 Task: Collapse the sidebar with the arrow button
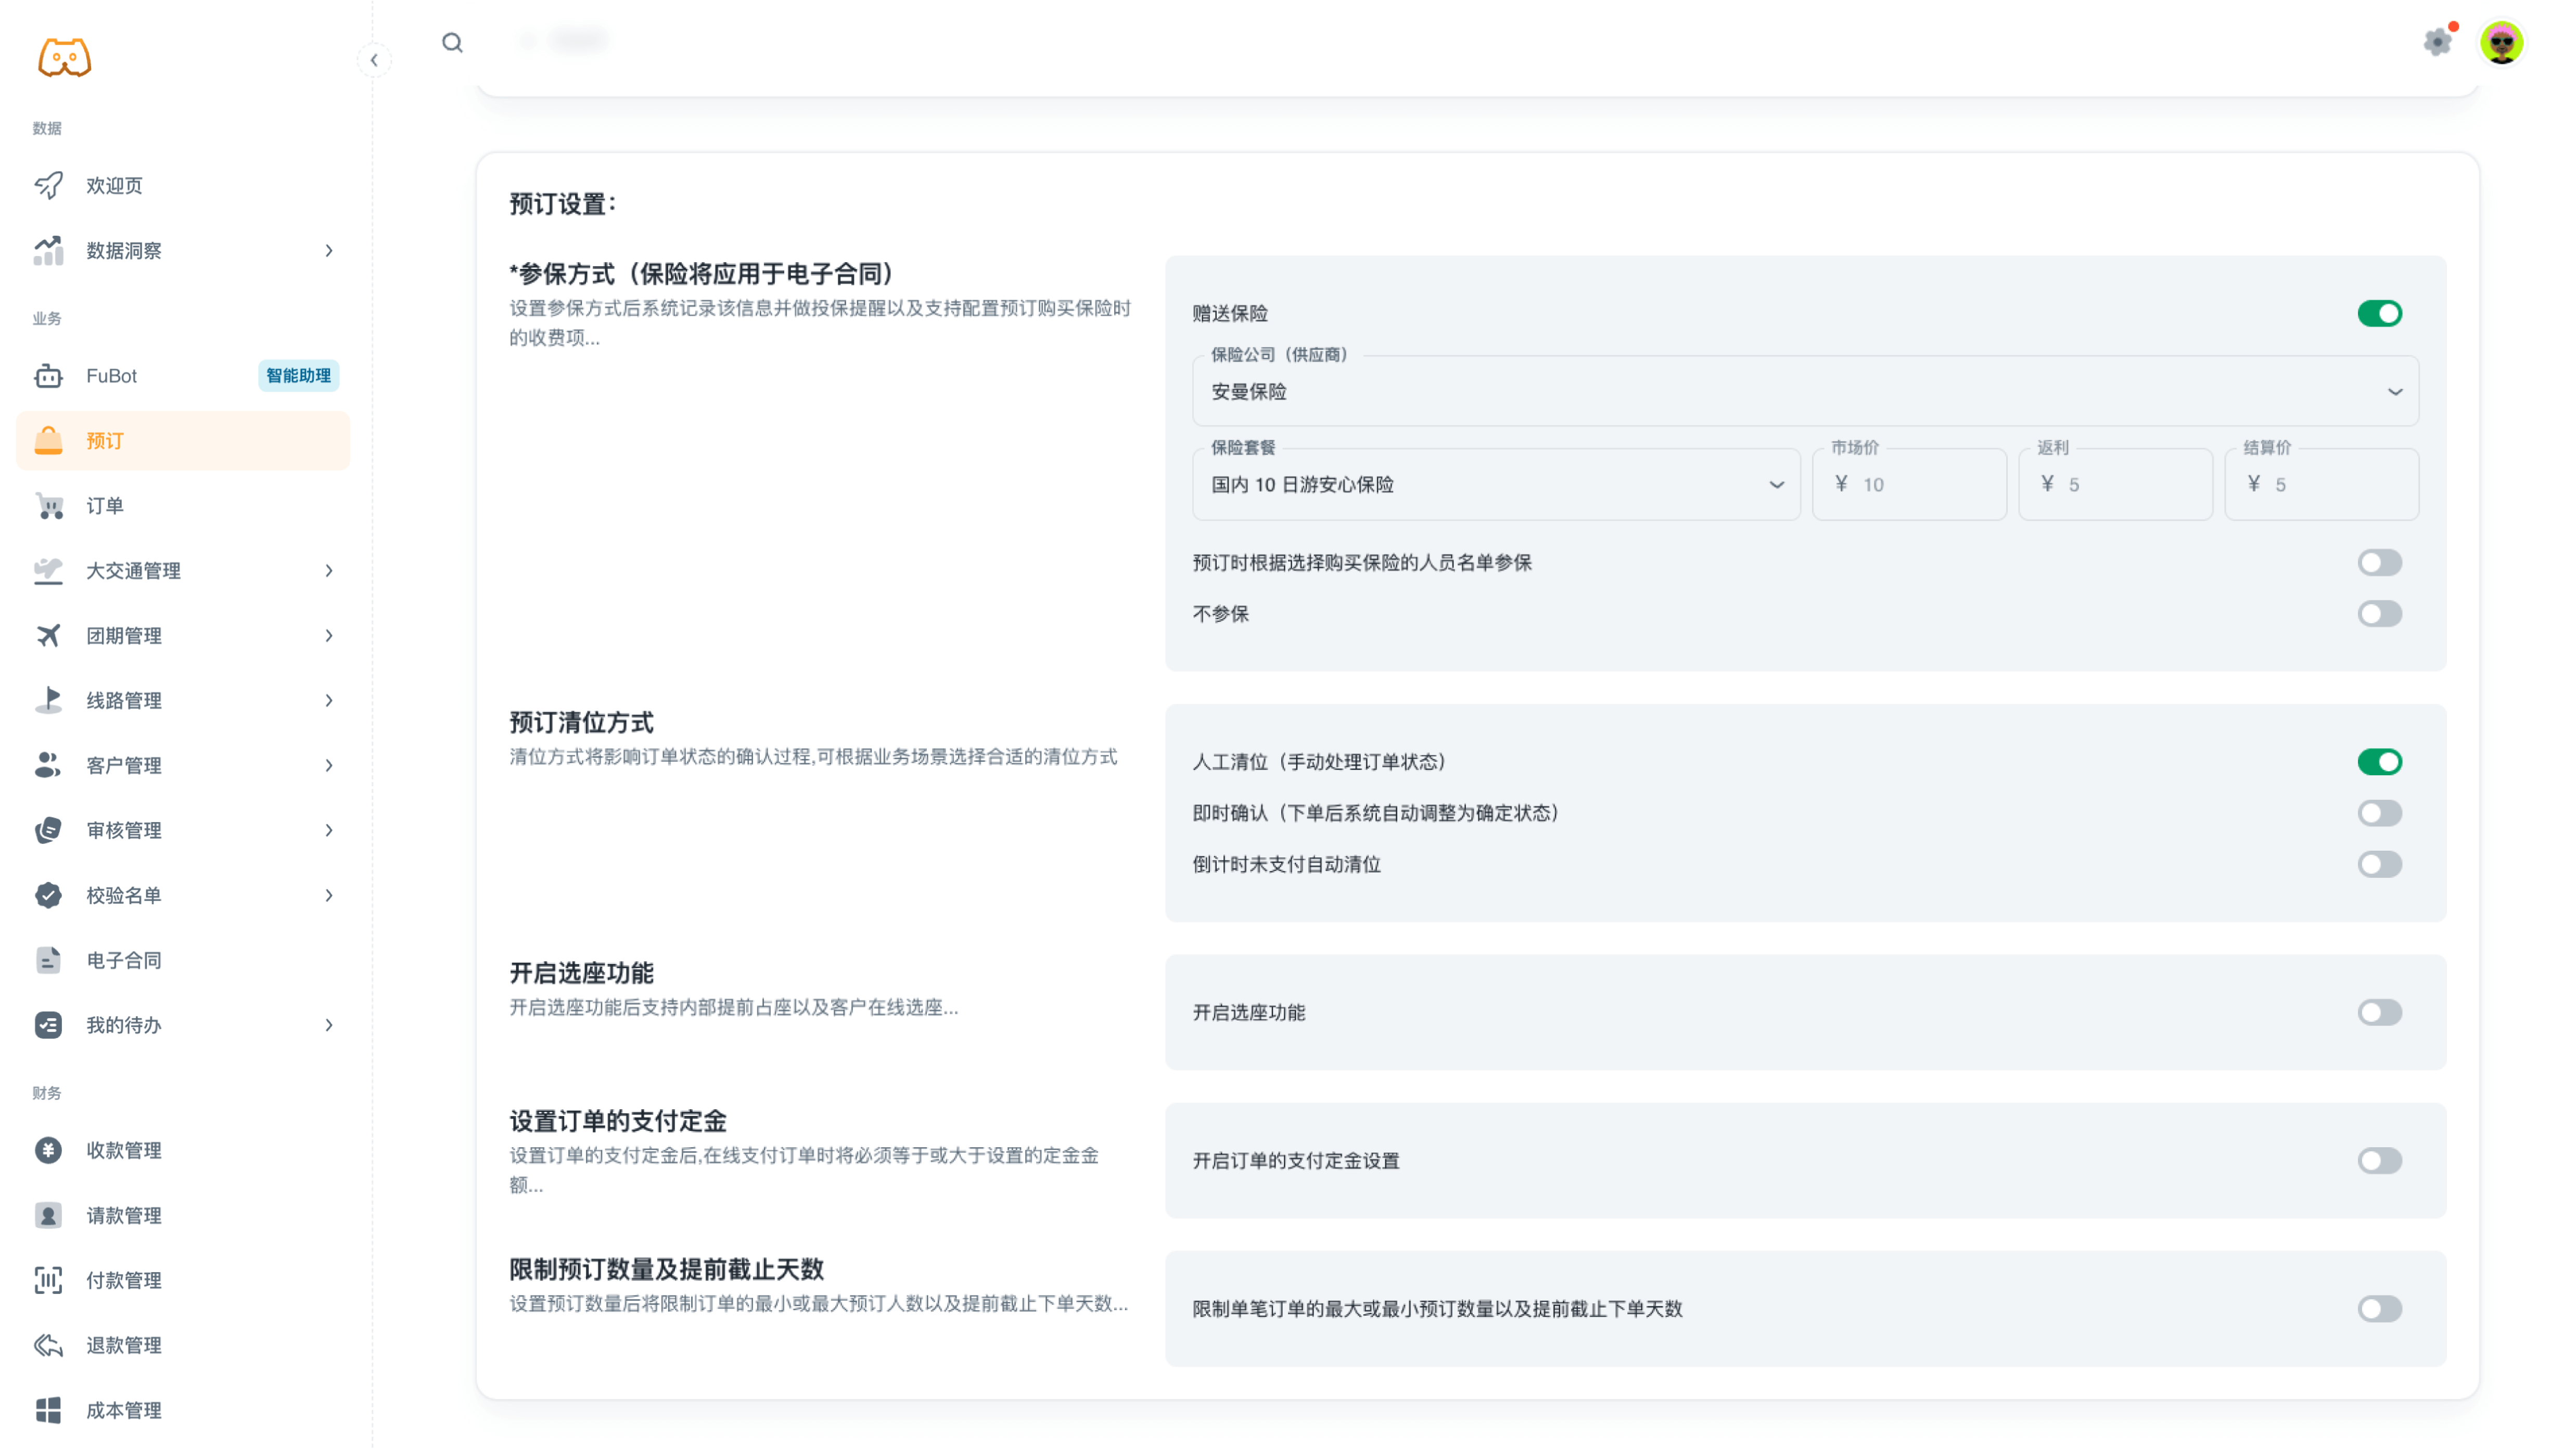click(x=374, y=60)
